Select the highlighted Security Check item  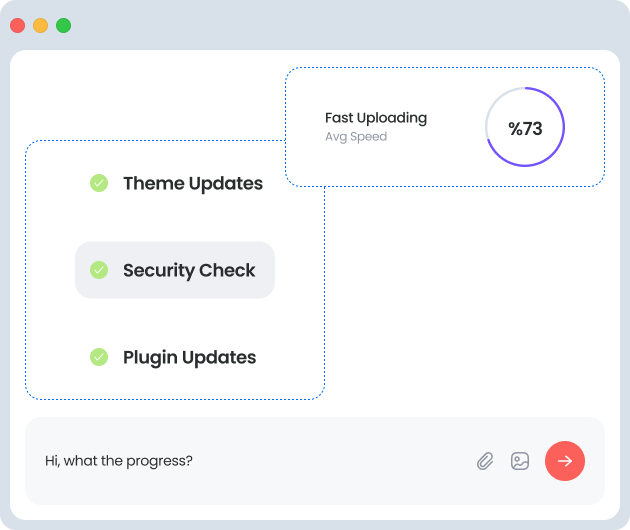(189, 270)
